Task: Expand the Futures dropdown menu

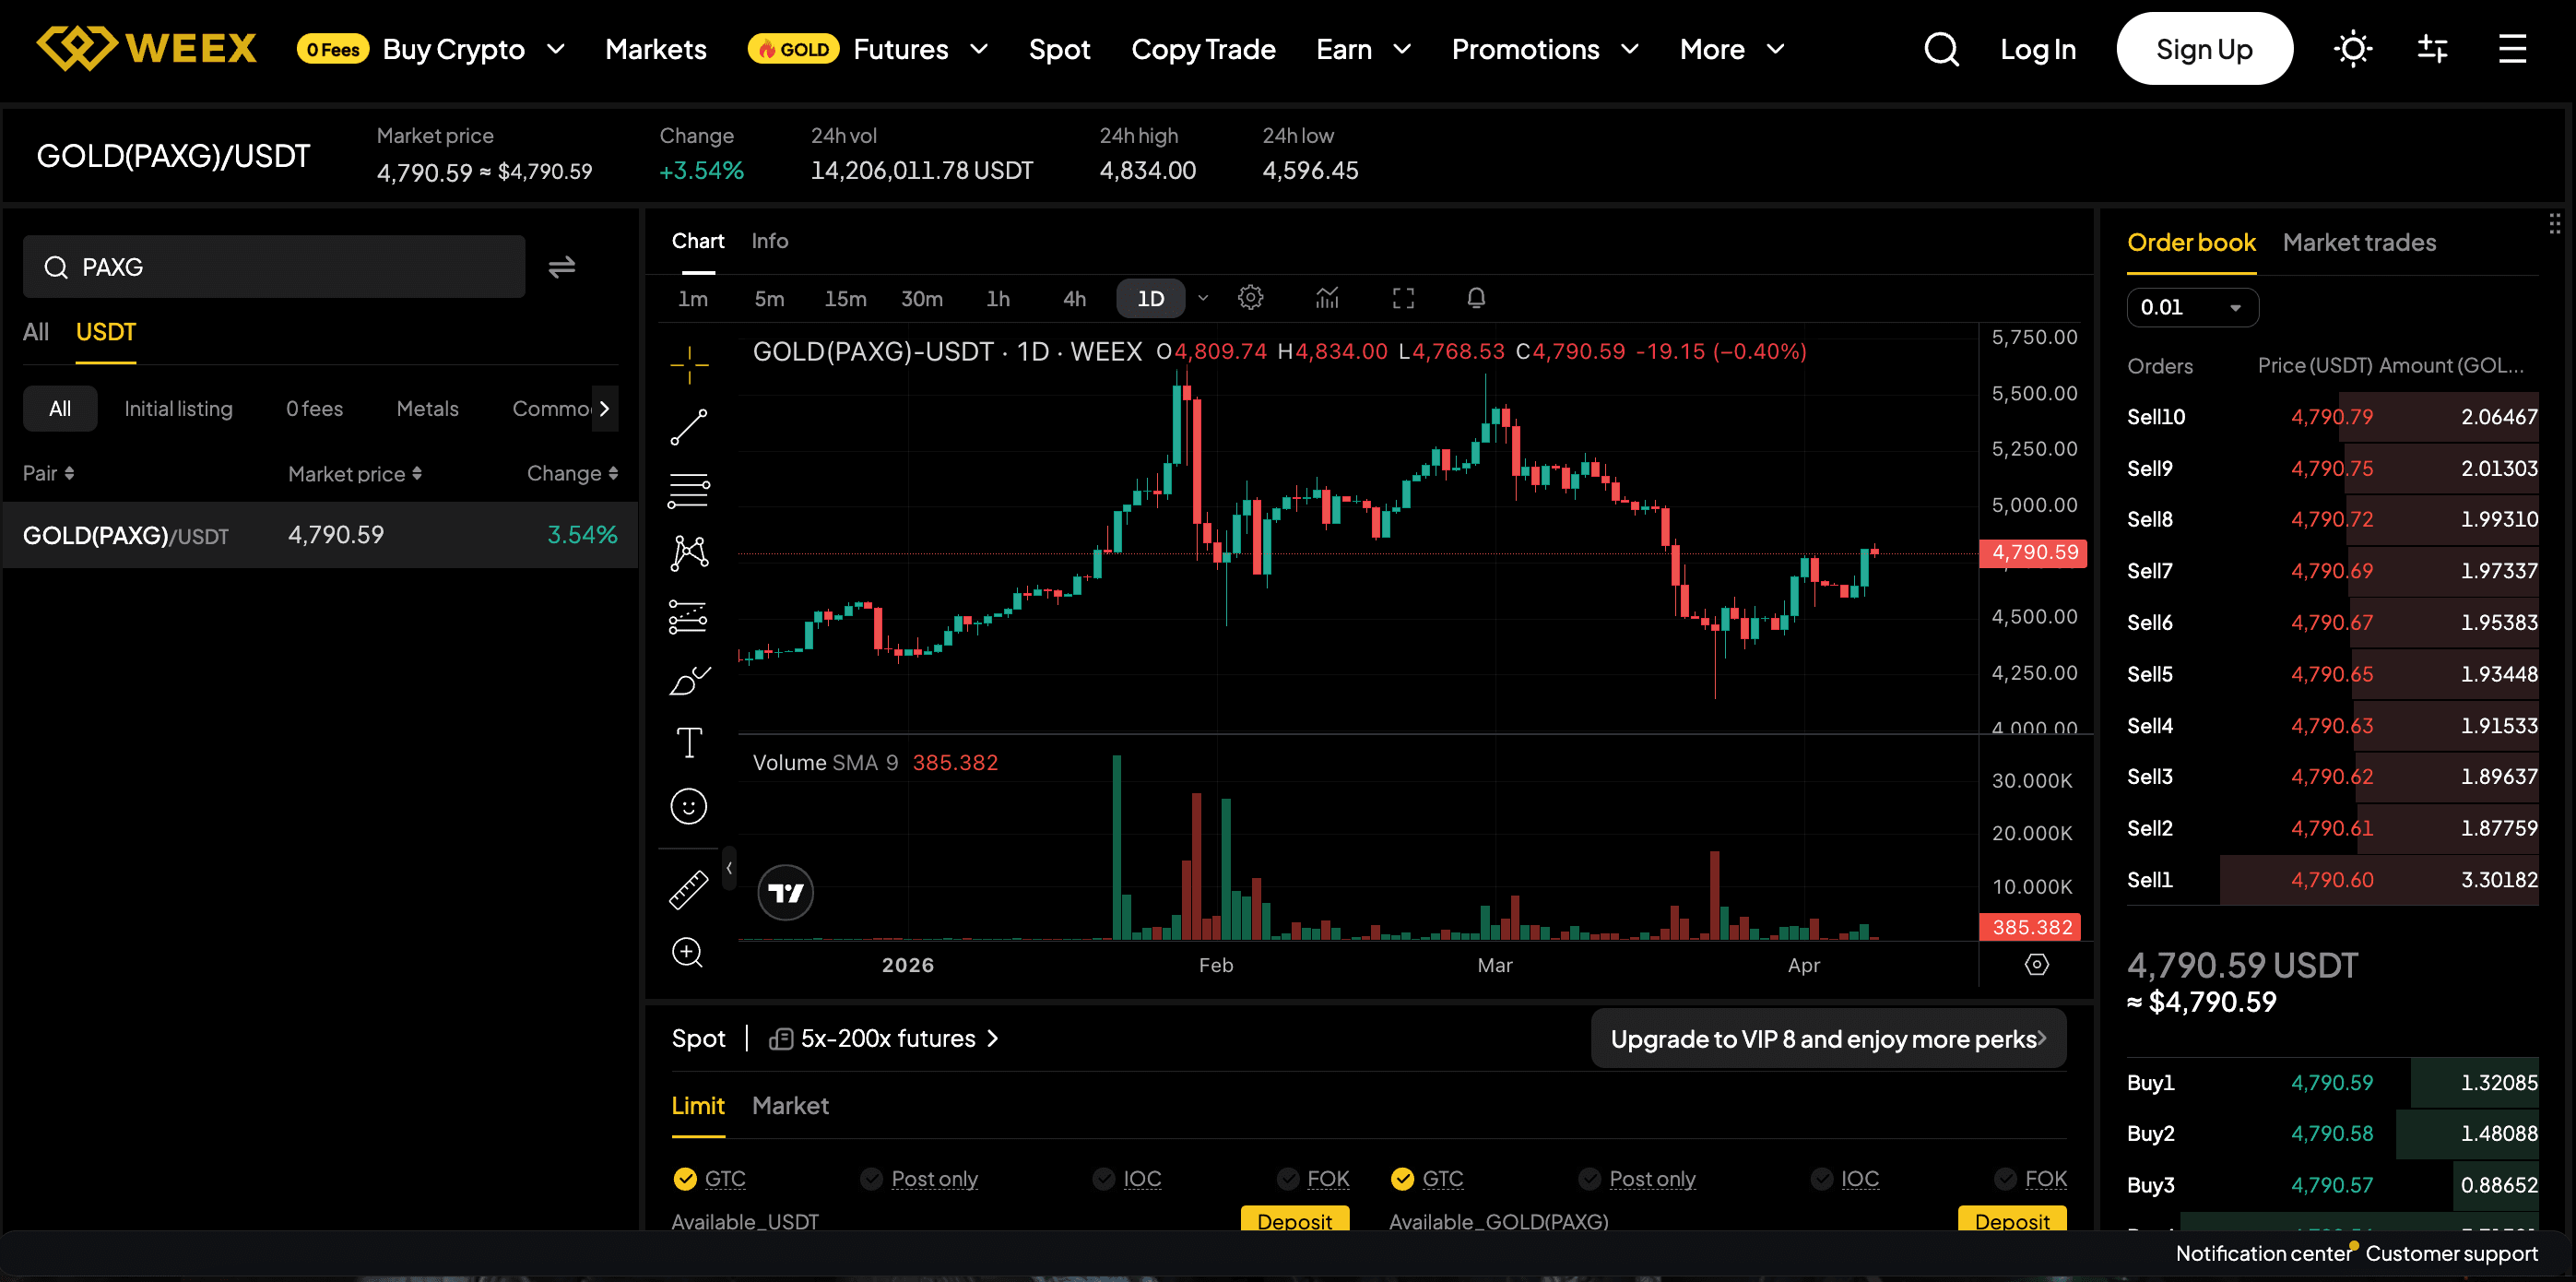Action: 979,49
